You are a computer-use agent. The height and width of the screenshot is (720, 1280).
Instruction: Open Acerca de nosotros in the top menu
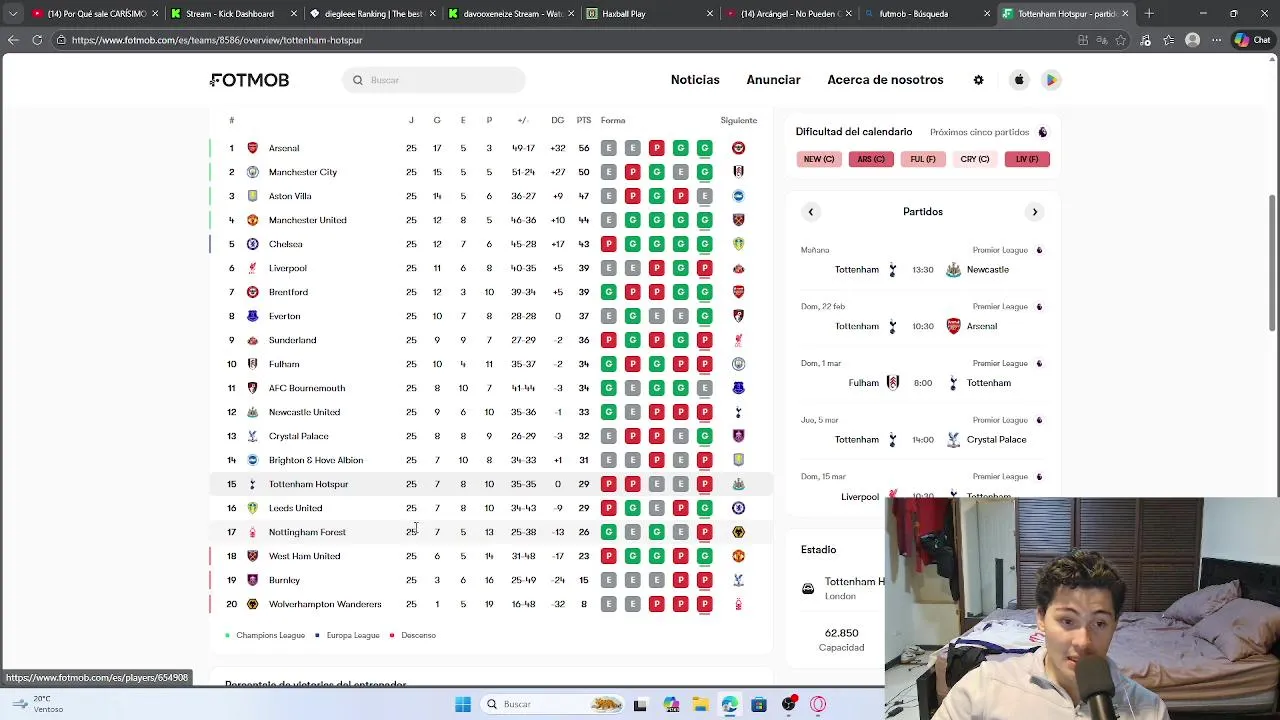pos(885,80)
